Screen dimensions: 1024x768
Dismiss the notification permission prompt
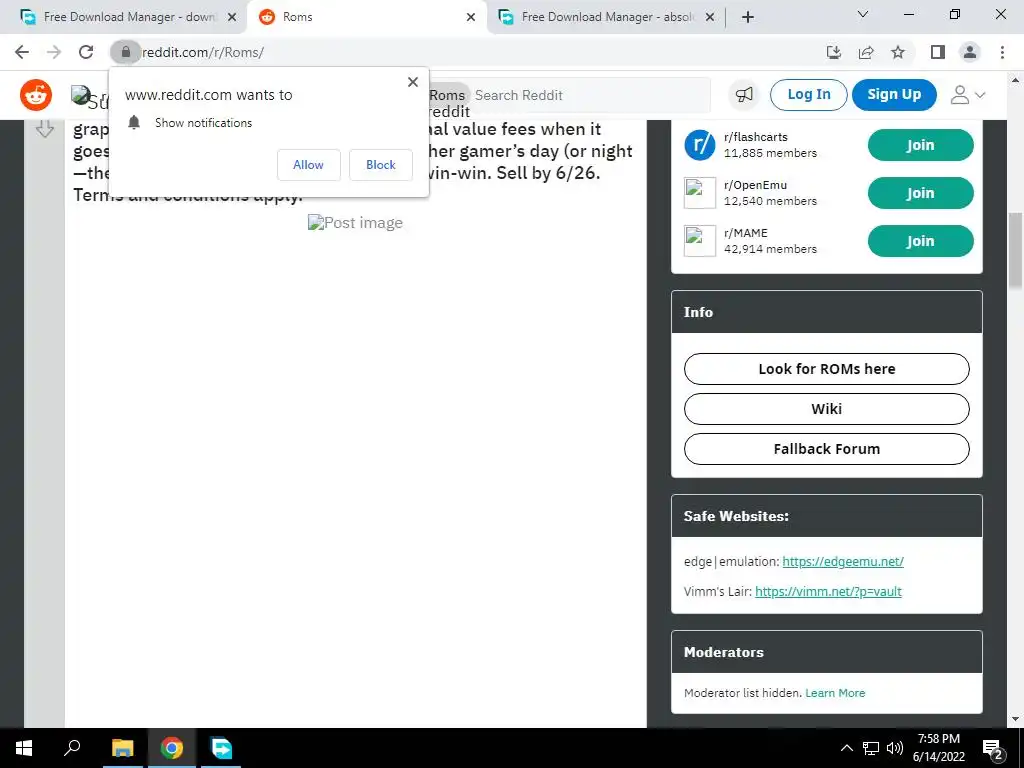click(413, 82)
